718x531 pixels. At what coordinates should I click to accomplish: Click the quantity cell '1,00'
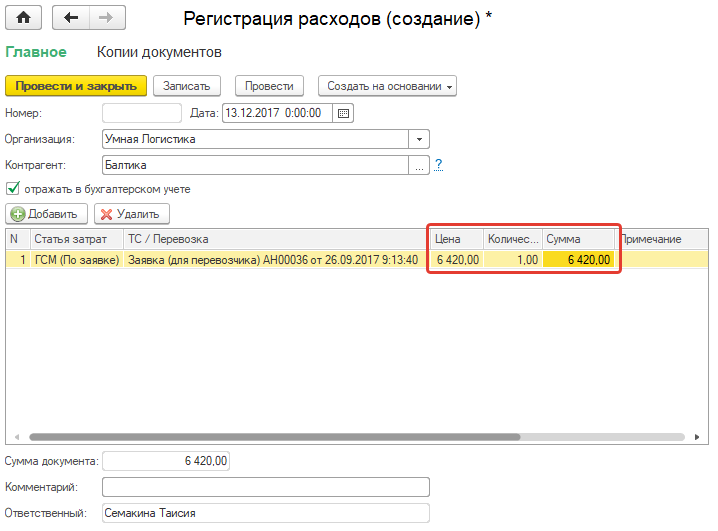click(513, 260)
